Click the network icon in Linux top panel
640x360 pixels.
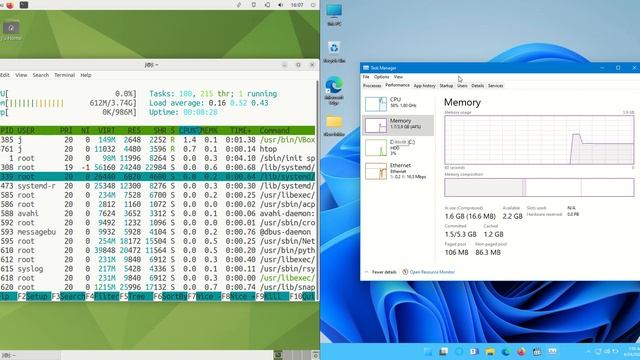267,5
